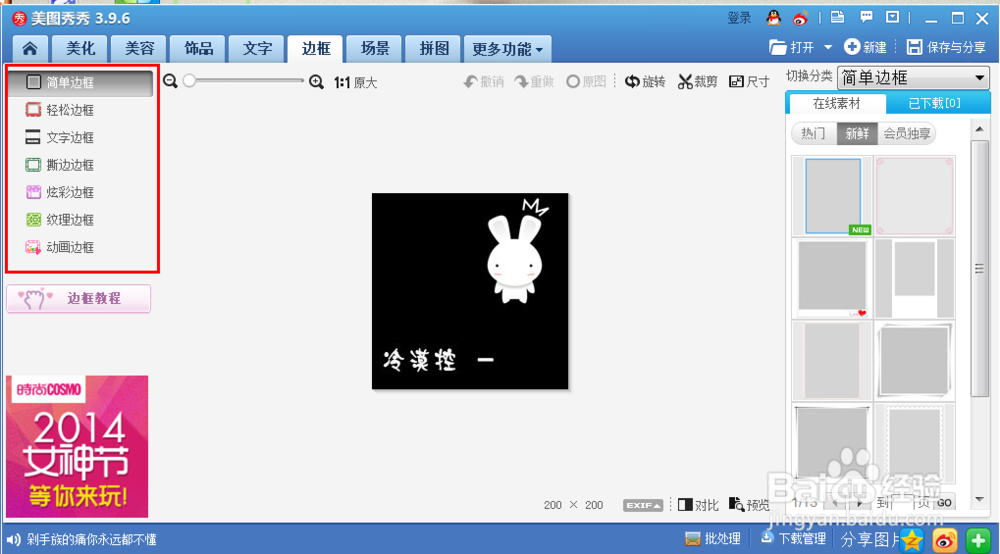The height and width of the screenshot is (554, 1000).
Task: Go to next material page arrow
Action: (x=859, y=503)
